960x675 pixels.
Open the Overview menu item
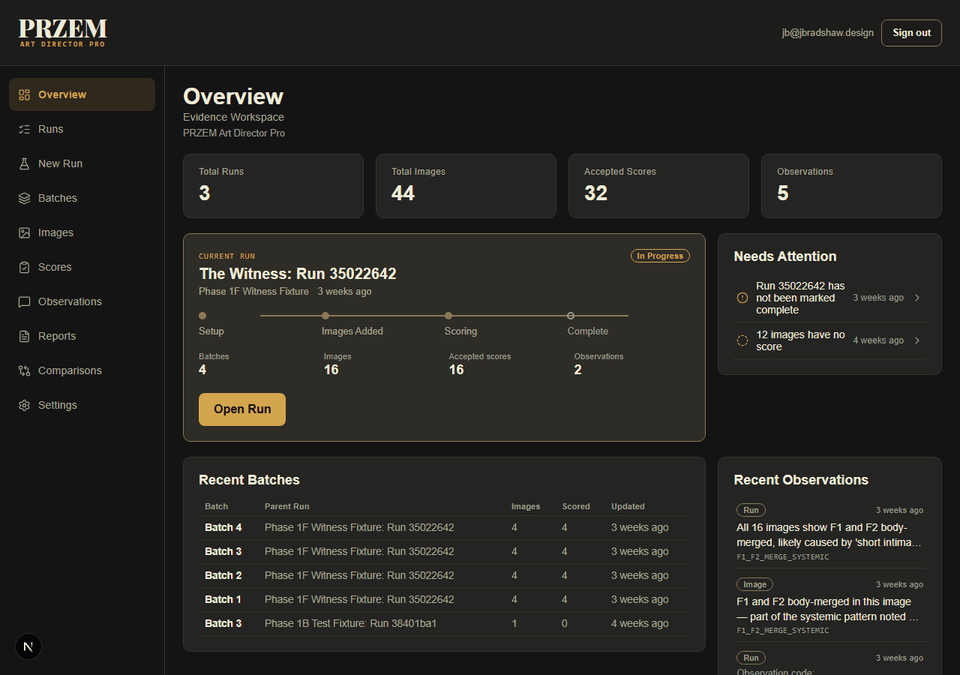[x=82, y=94]
